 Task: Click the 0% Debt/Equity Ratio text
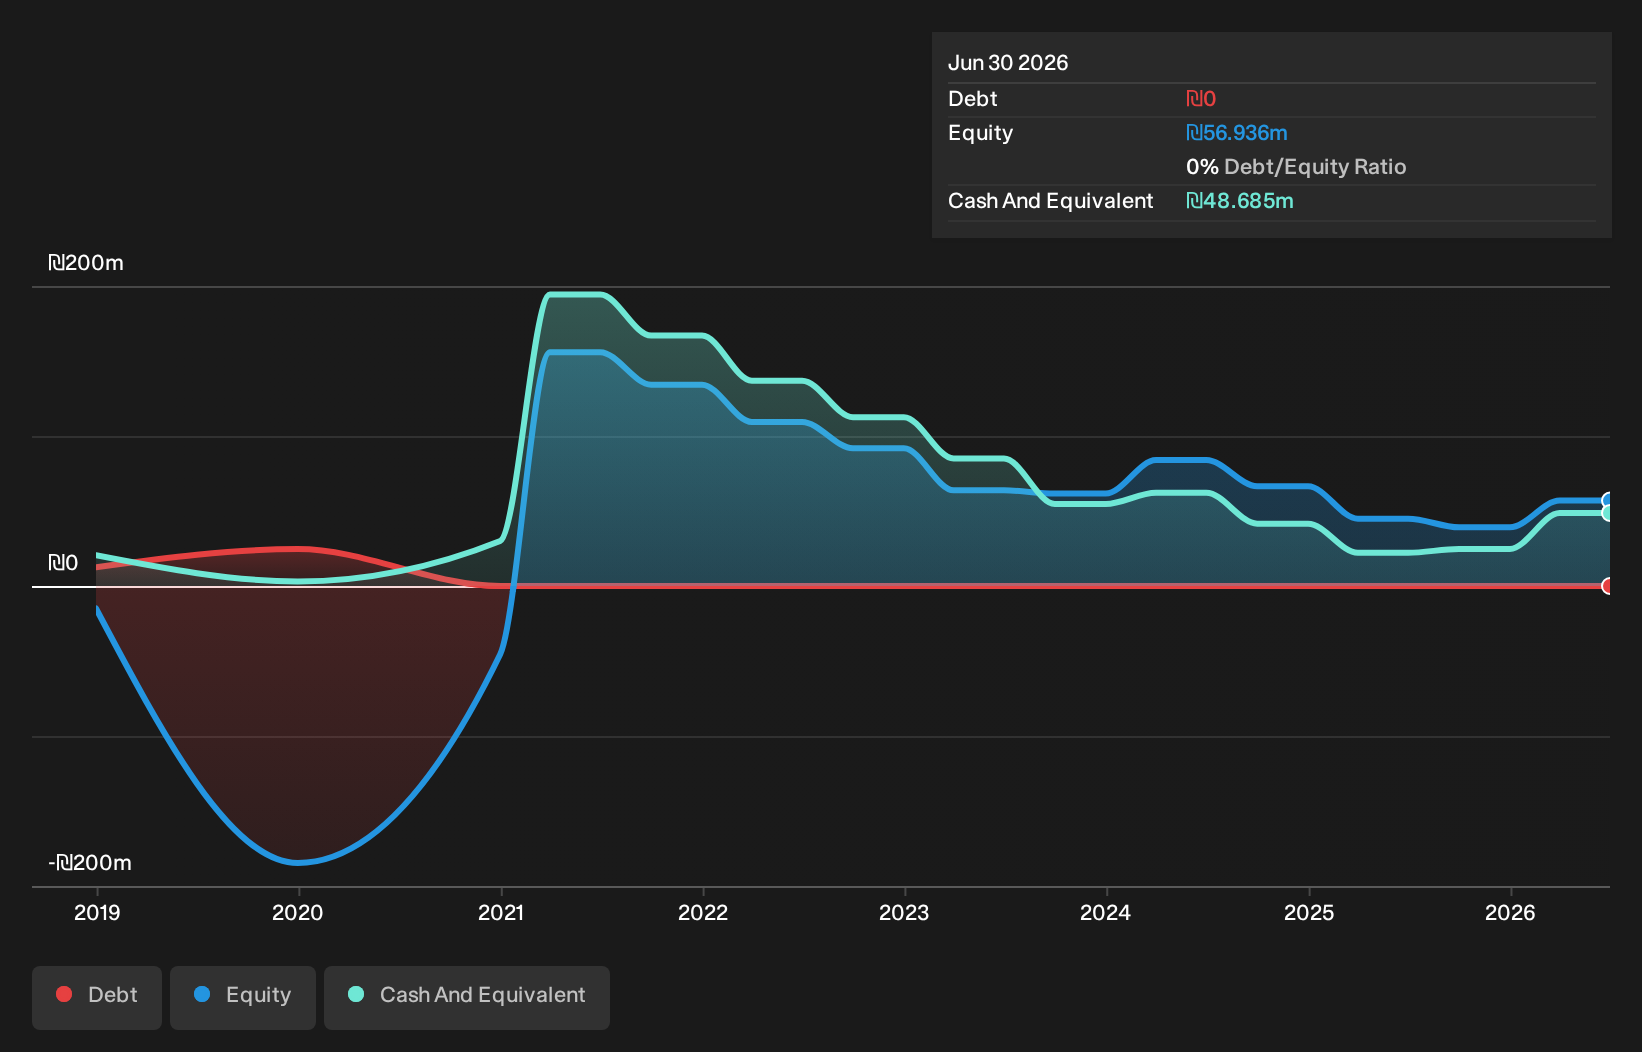[x=1296, y=167]
